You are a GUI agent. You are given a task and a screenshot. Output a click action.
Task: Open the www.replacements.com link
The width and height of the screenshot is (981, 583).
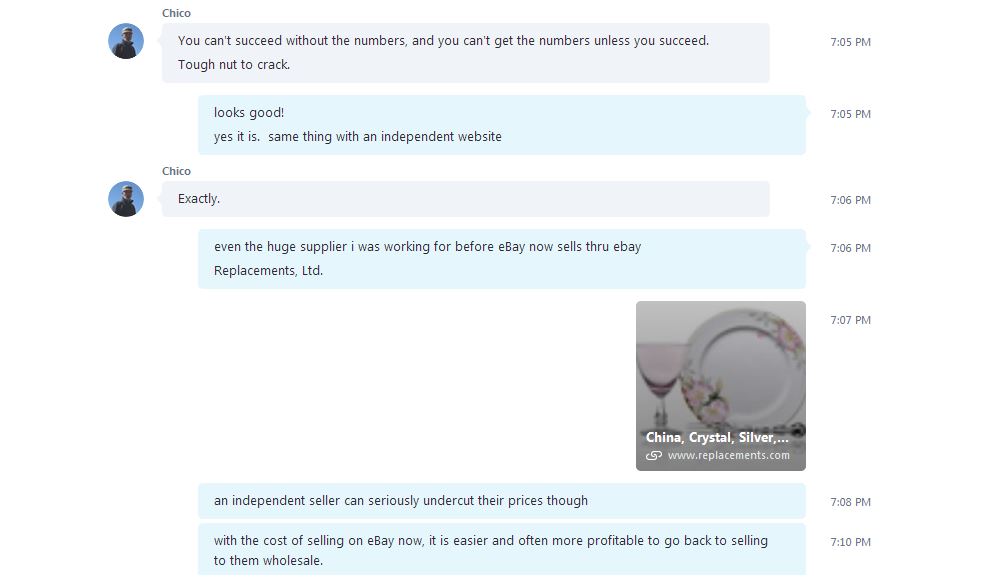coord(728,455)
